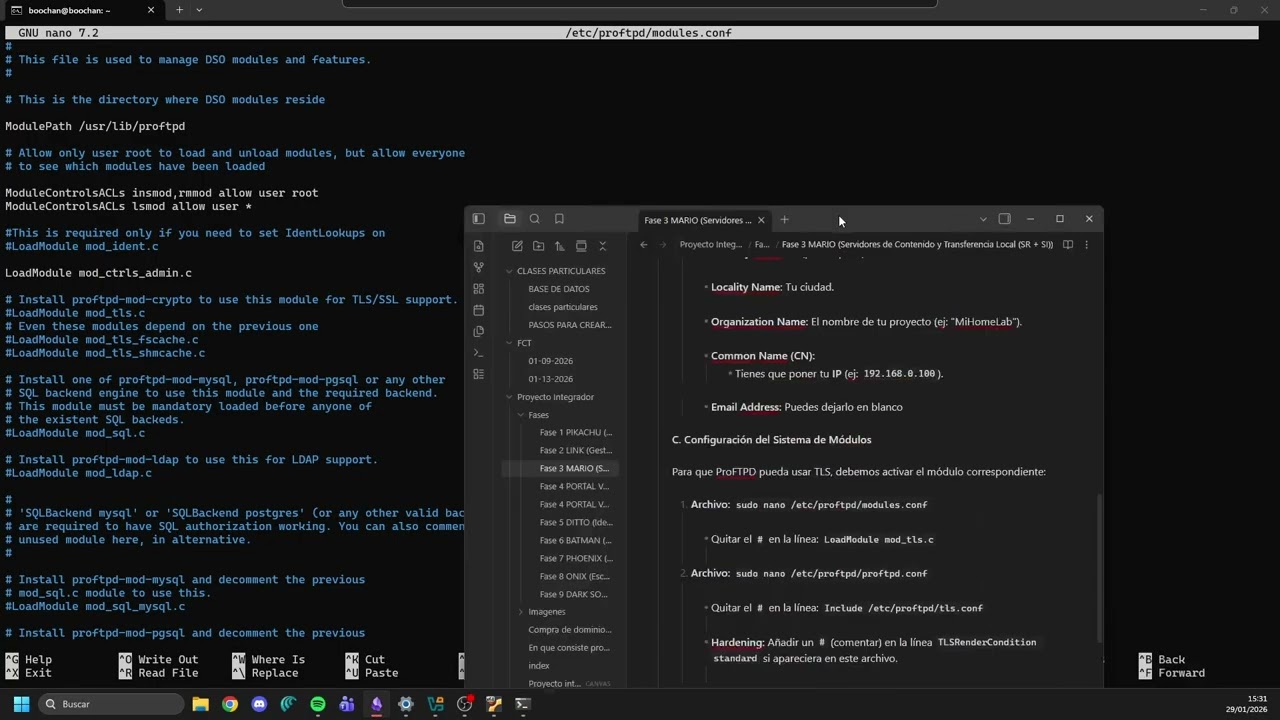
Task: Change the file explorer sort order
Action: point(559,246)
